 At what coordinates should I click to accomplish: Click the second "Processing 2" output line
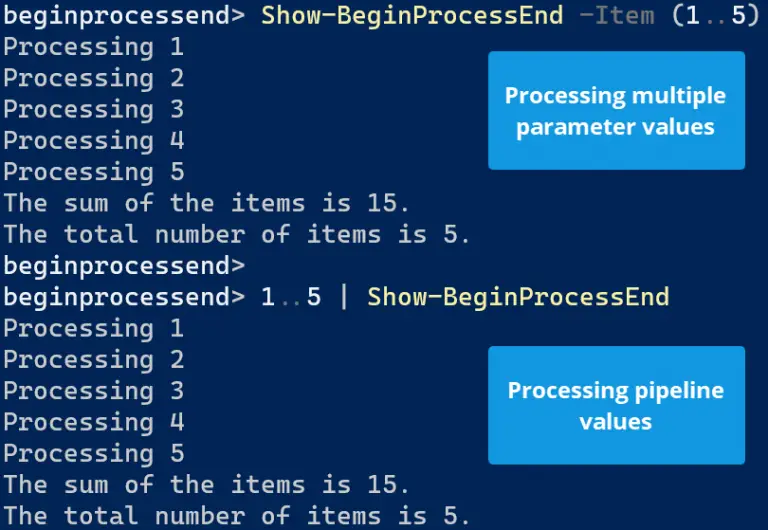pyautogui.click(x=94, y=361)
